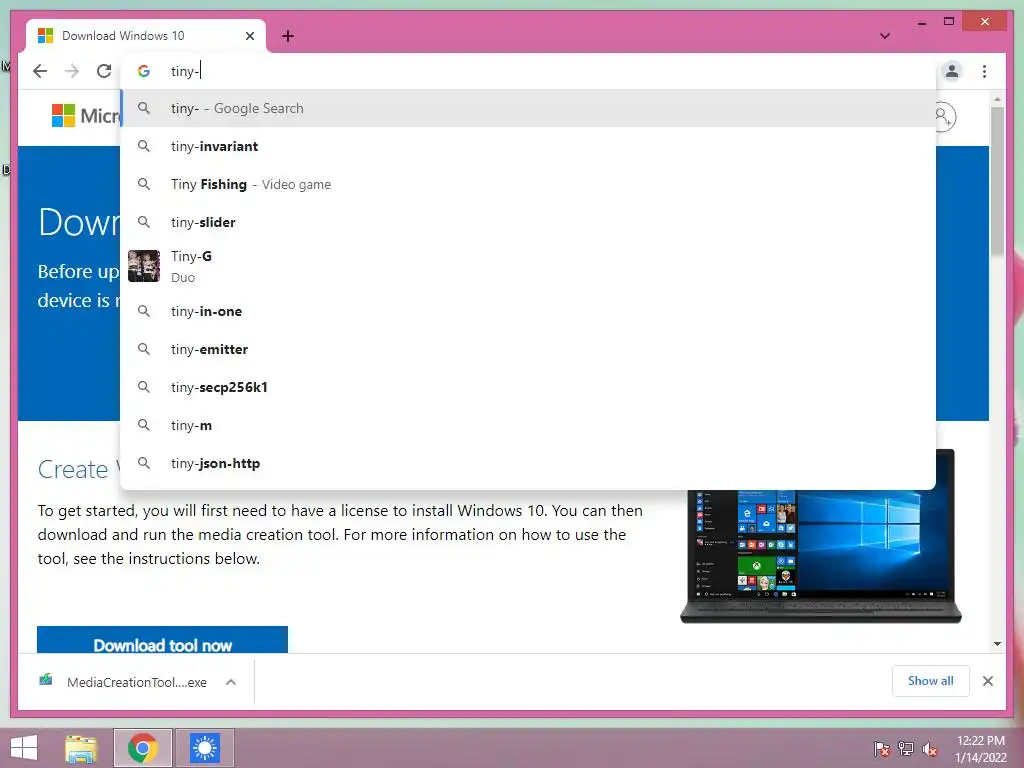Open File Explorer from the taskbar
Screen dimensions: 1024x768
point(81,748)
